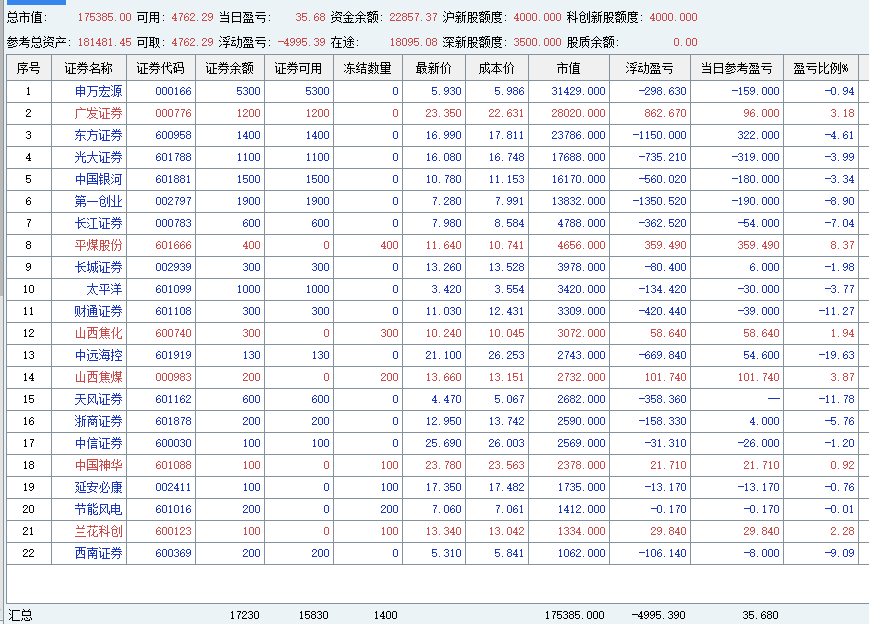Click 参考总资产 value 181481.45
This screenshot has width=869, height=624.
tap(104, 43)
